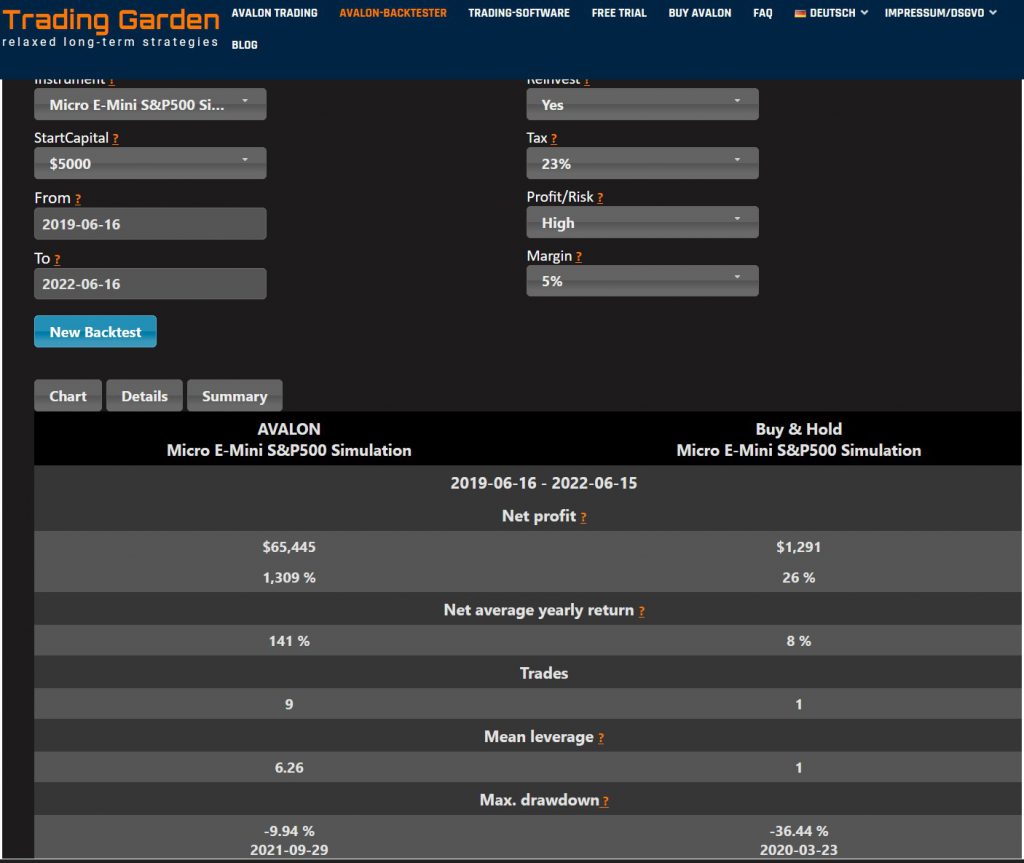Open the Free Trial page
1024x863 pixels.
pos(619,13)
